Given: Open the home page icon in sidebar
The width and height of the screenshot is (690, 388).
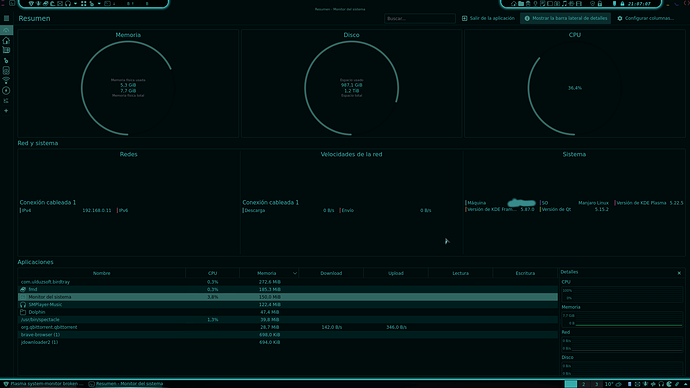Looking at the screenshot, I should (x=6, y=40).
